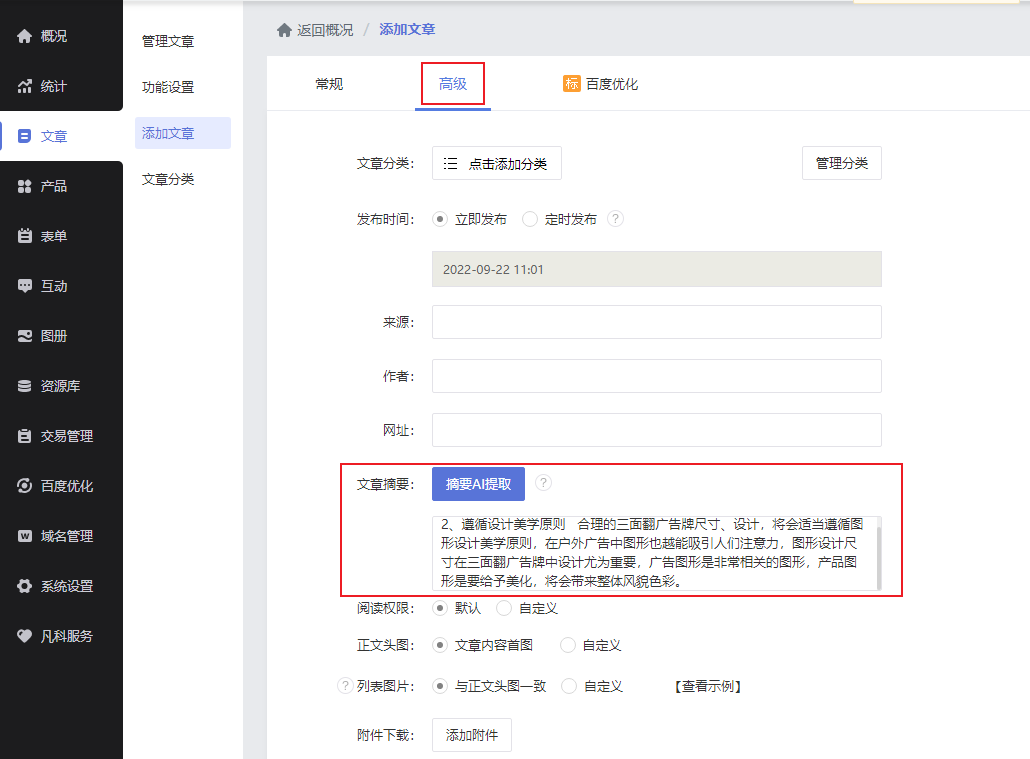Screen dimensions: 1030x759
Task: Click the 资源库 database icon
Action: tap(24, 386)
